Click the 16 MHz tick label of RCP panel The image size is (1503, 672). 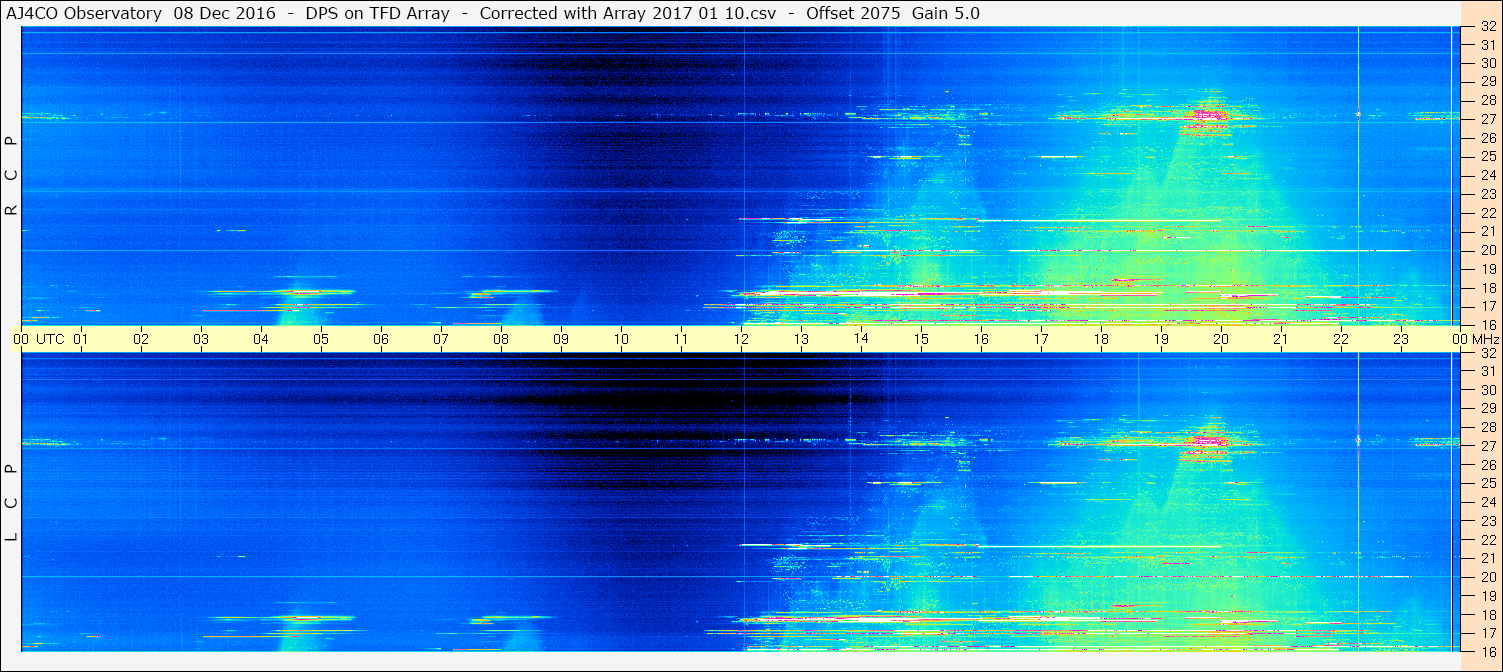[1488, 325]
